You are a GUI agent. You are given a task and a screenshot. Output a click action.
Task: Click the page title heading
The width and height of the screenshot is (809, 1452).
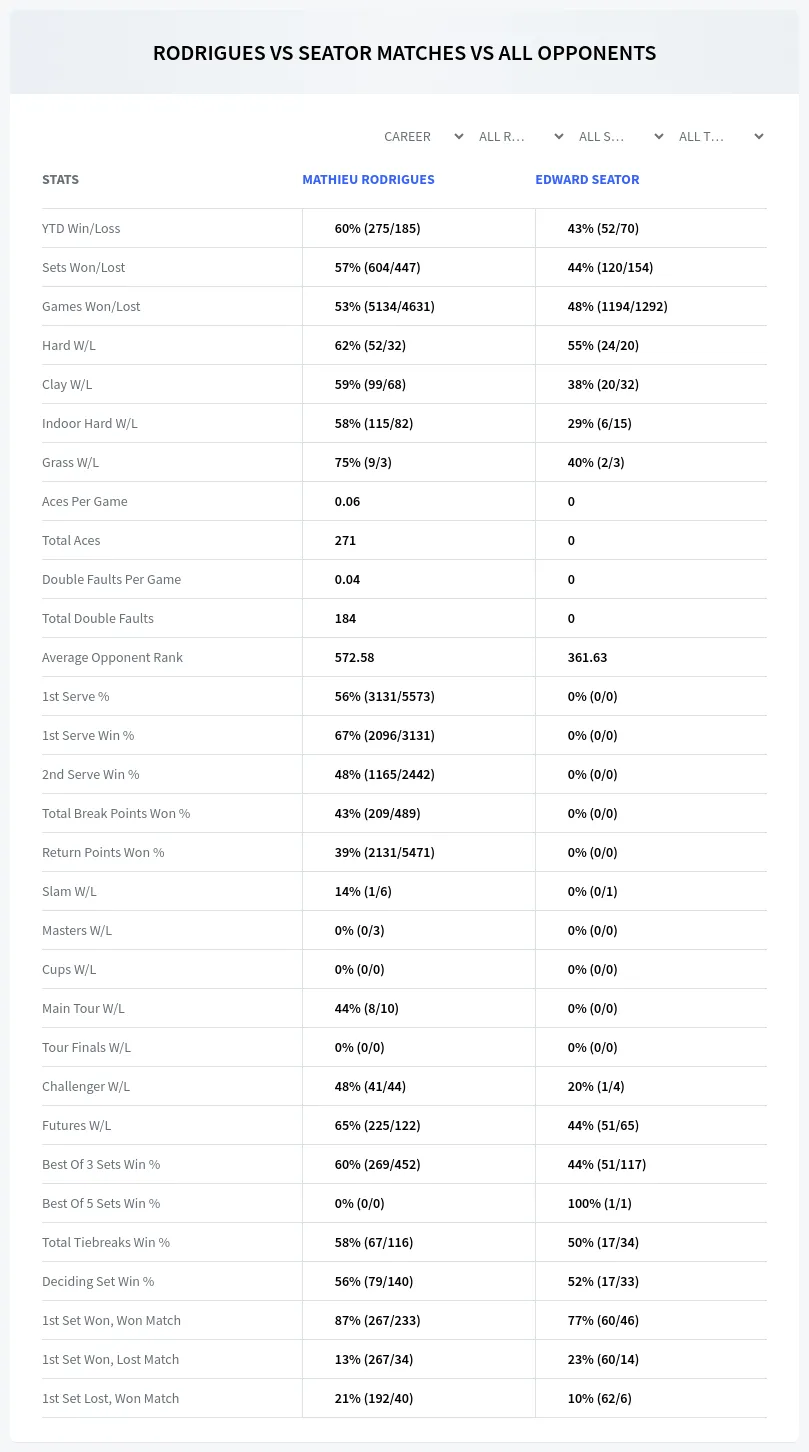click(404, 53)
